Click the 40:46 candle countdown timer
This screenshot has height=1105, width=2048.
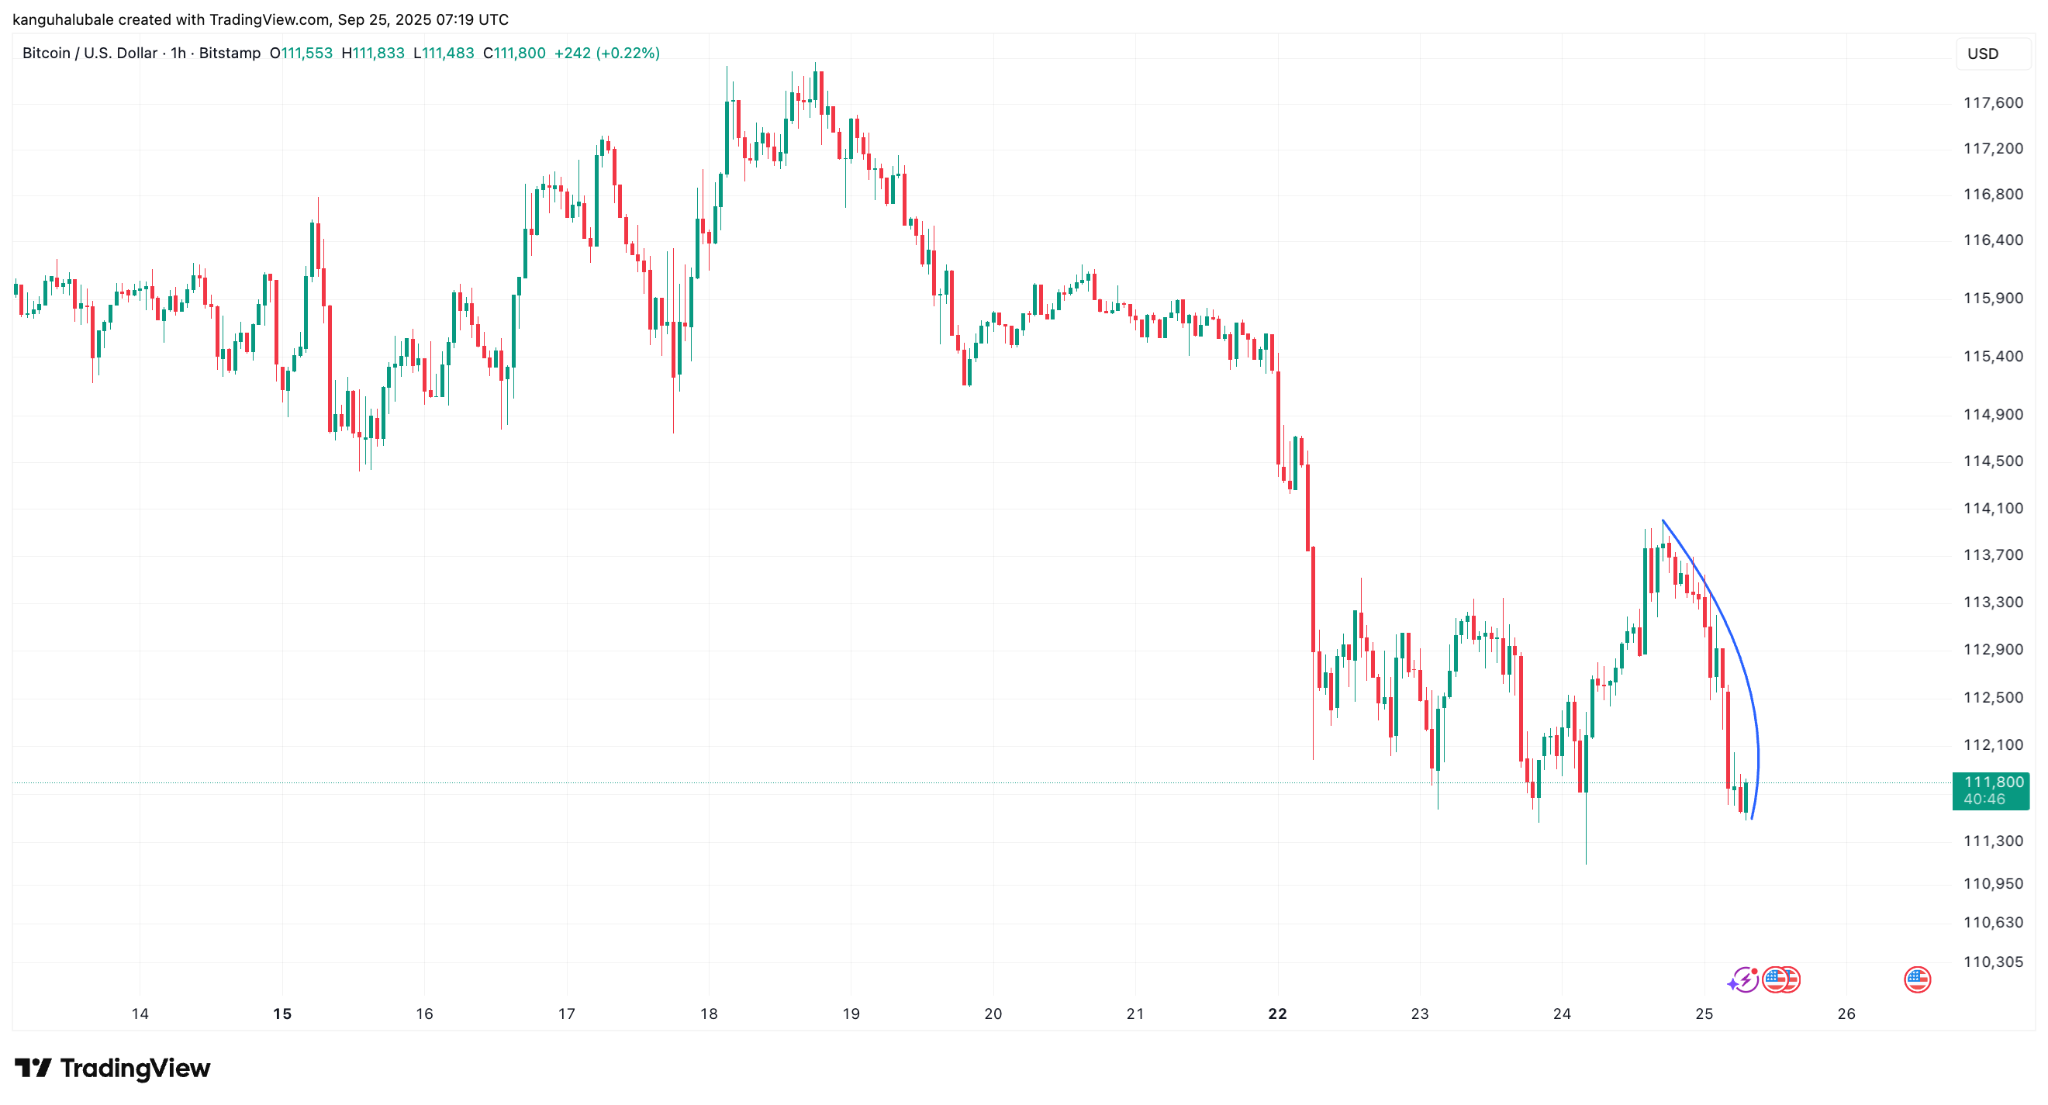1984,799
